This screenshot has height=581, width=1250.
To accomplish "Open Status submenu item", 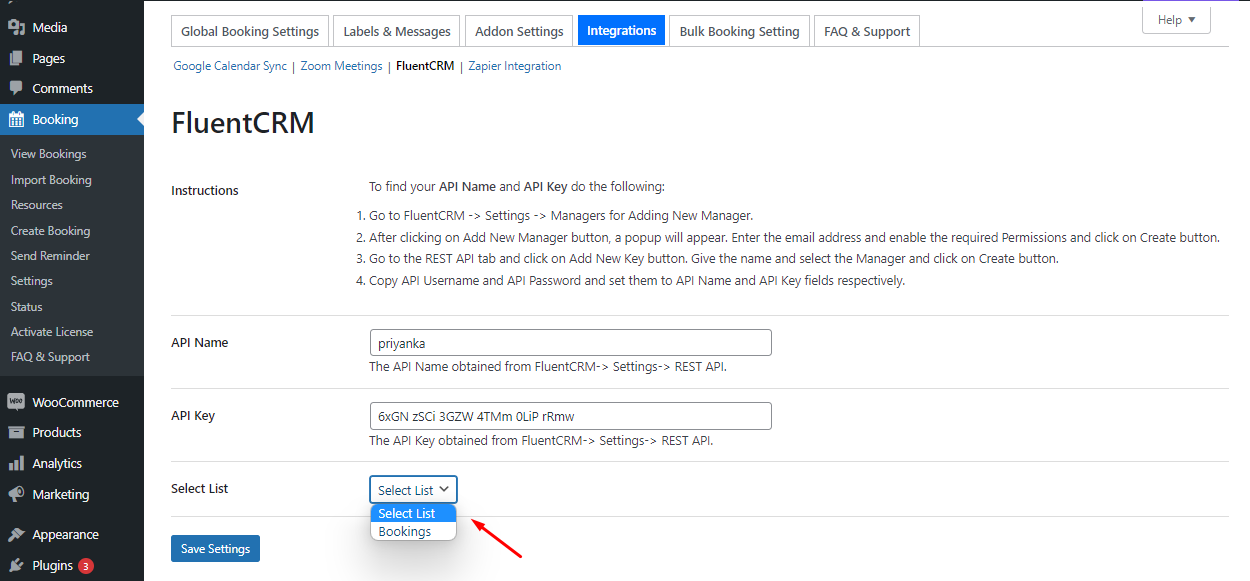I will [x=26, y=307].
